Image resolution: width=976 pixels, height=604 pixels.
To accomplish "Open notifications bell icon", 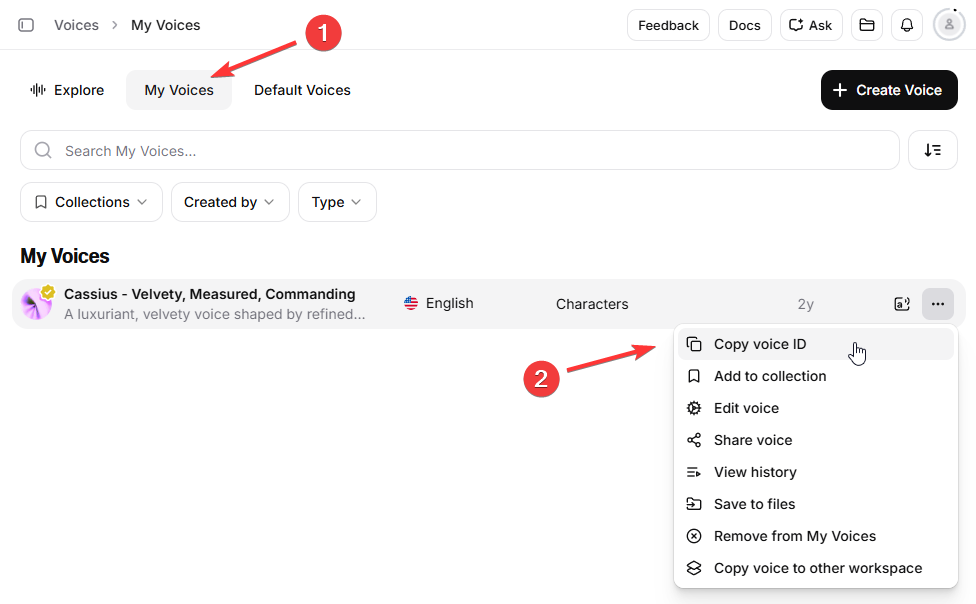I will (x=907, y=25).
